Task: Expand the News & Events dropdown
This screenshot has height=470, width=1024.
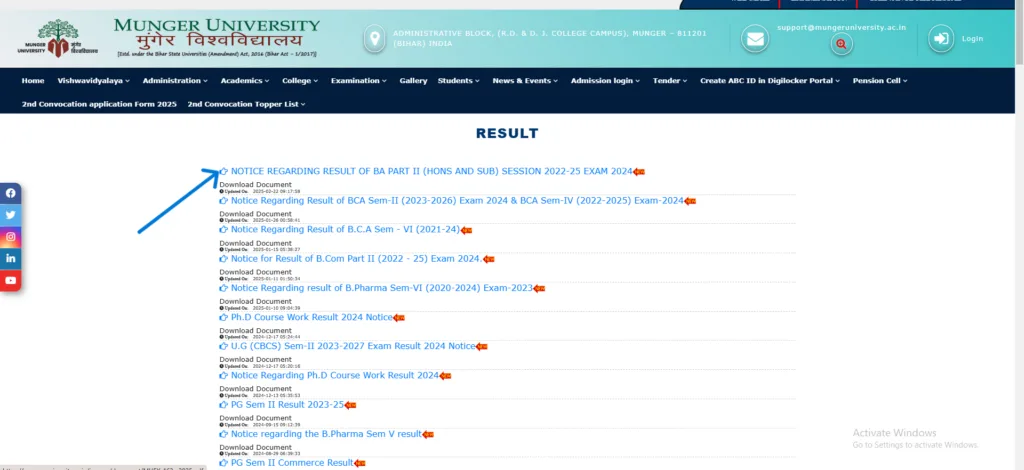Action: (525, 81)
